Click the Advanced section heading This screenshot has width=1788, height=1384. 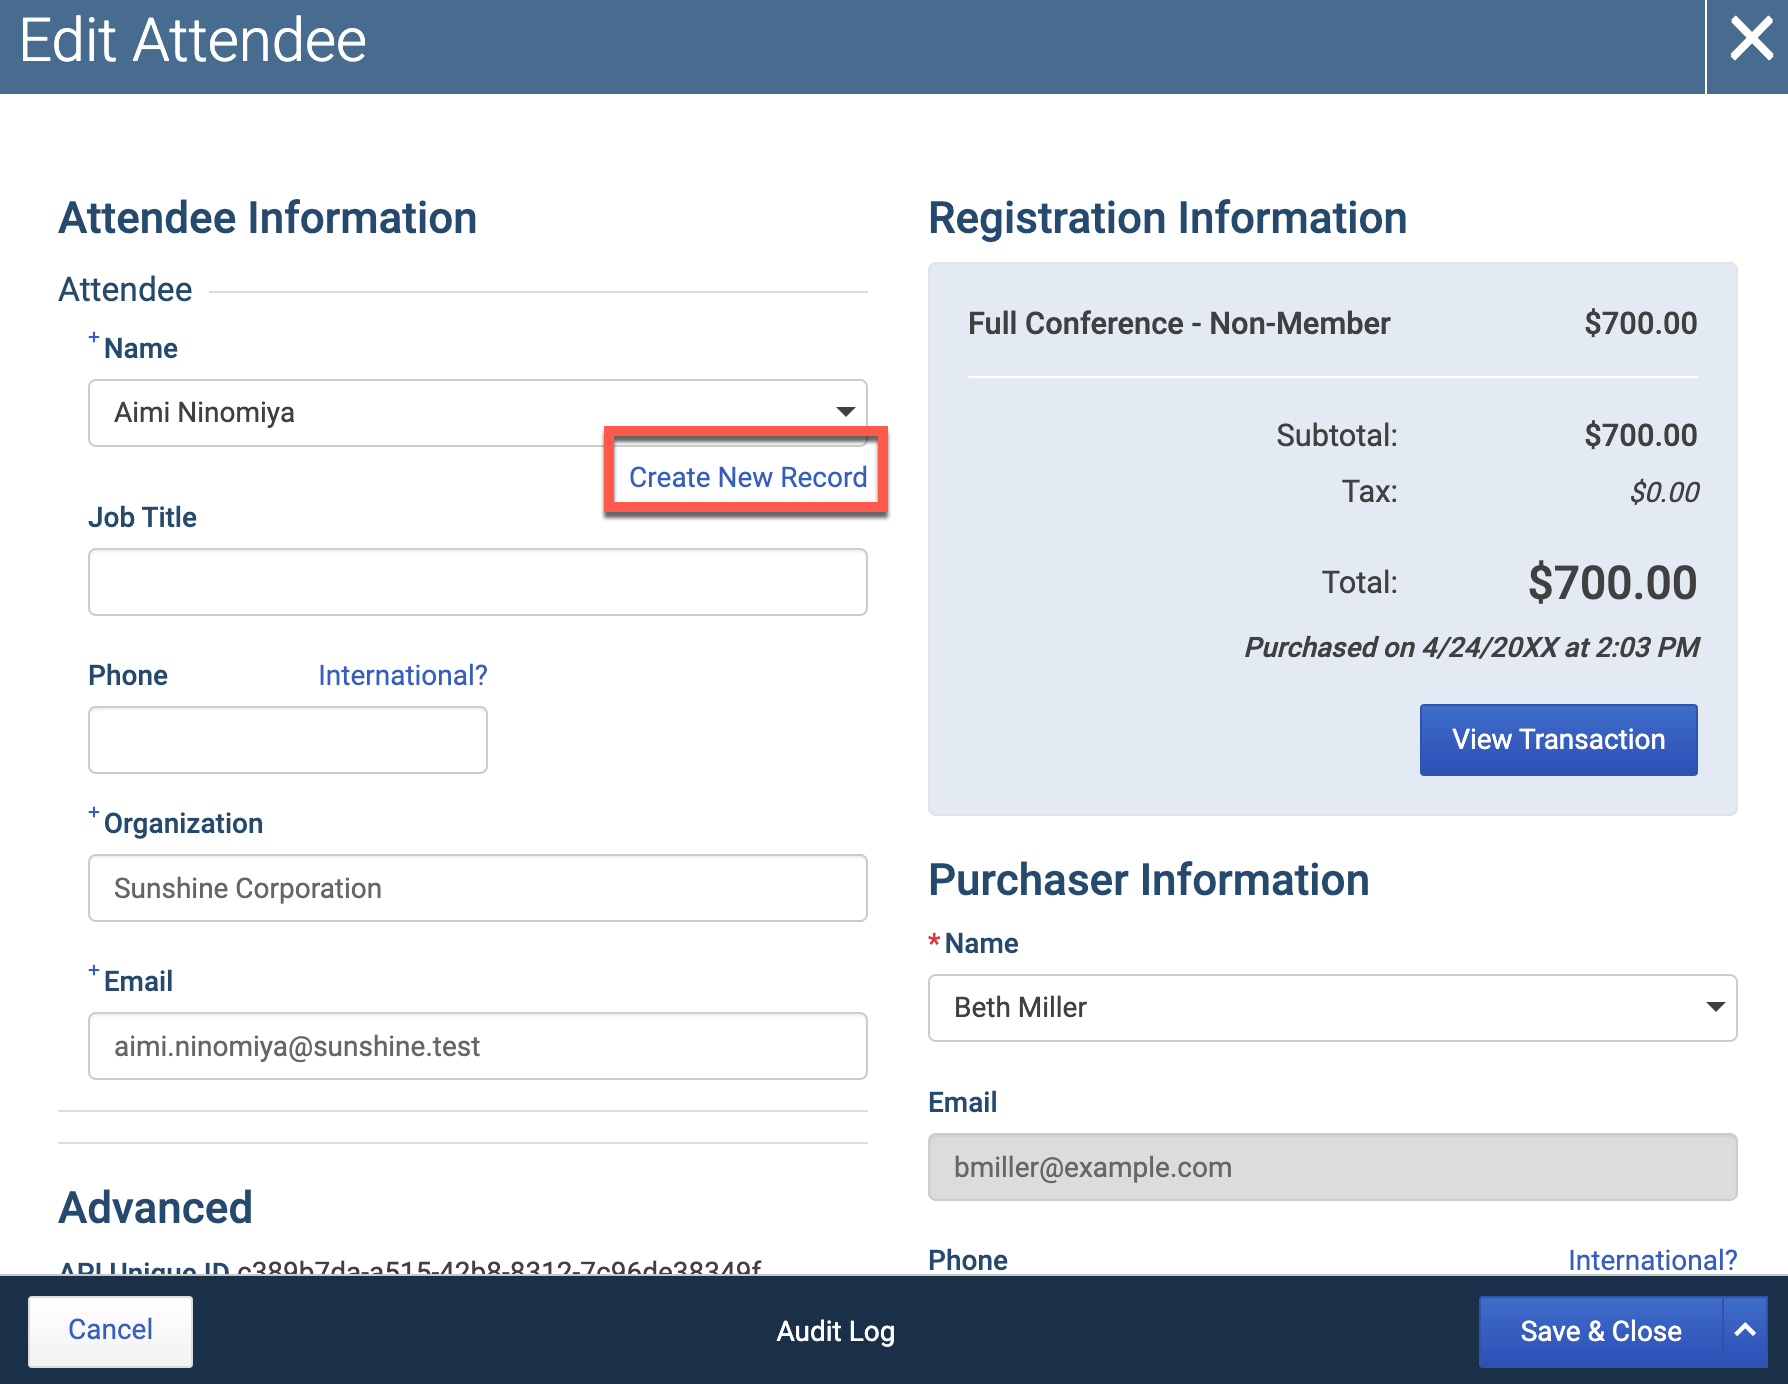155,1207
